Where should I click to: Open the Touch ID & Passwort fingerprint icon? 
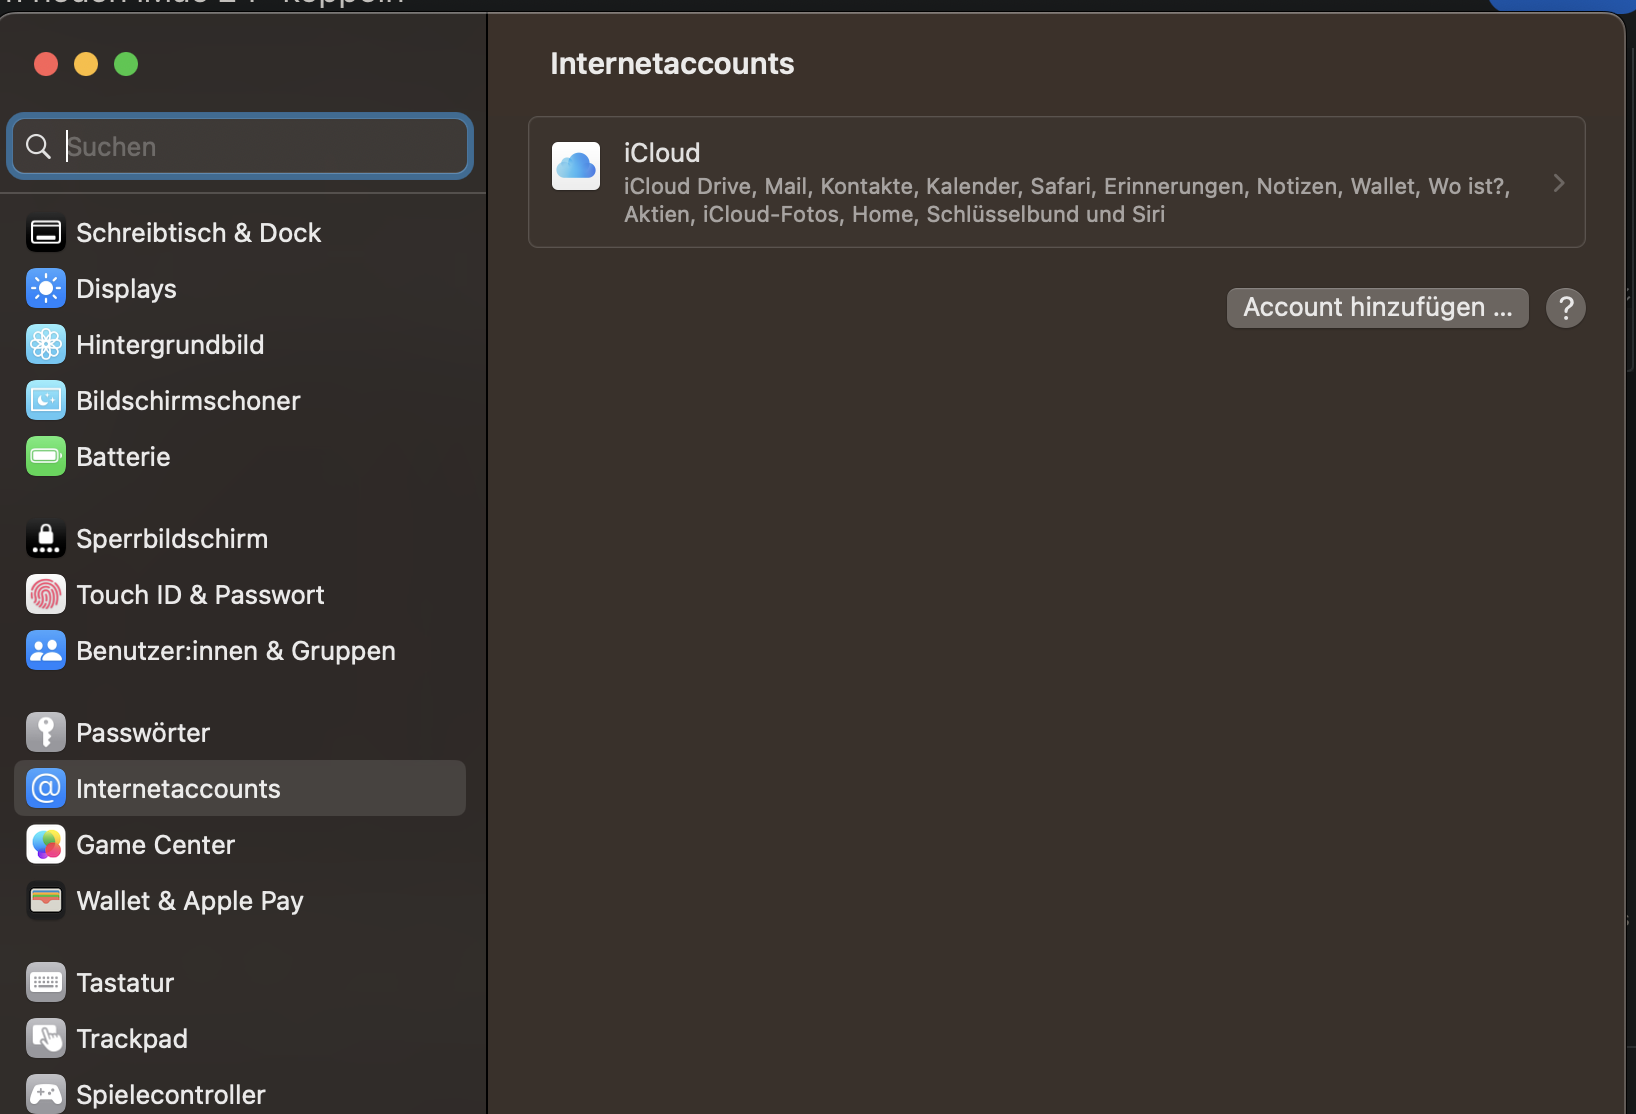pyautogui.click(x=46, y=595)
